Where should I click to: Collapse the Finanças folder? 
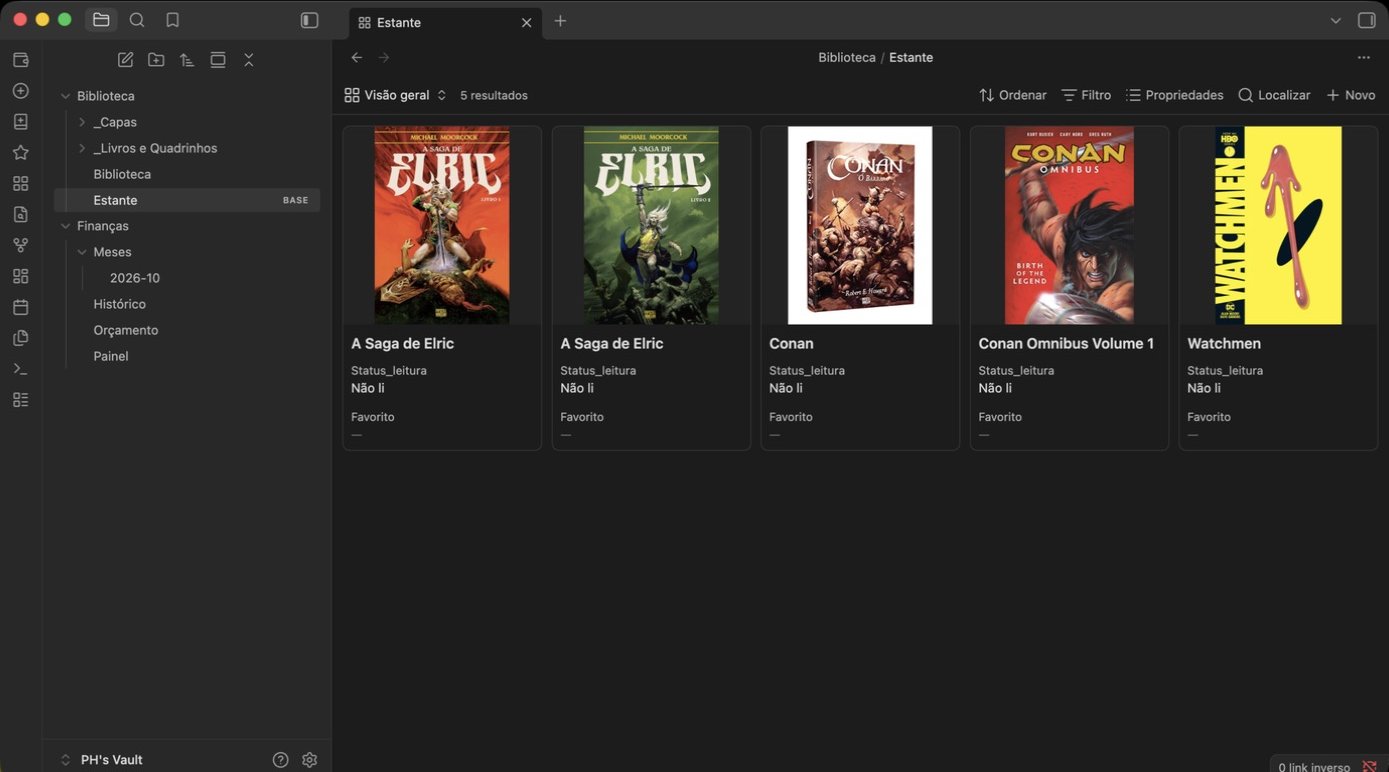click(66, 226)
